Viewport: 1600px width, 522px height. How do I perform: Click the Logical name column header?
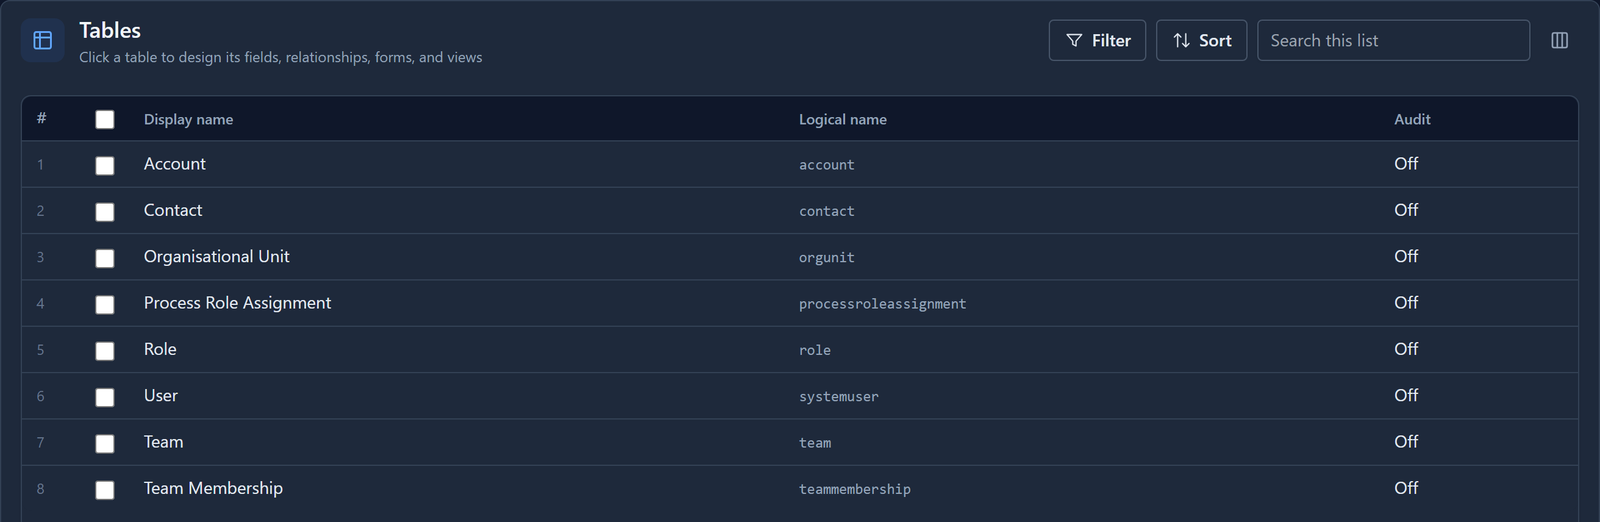click(x=842, y=119)
